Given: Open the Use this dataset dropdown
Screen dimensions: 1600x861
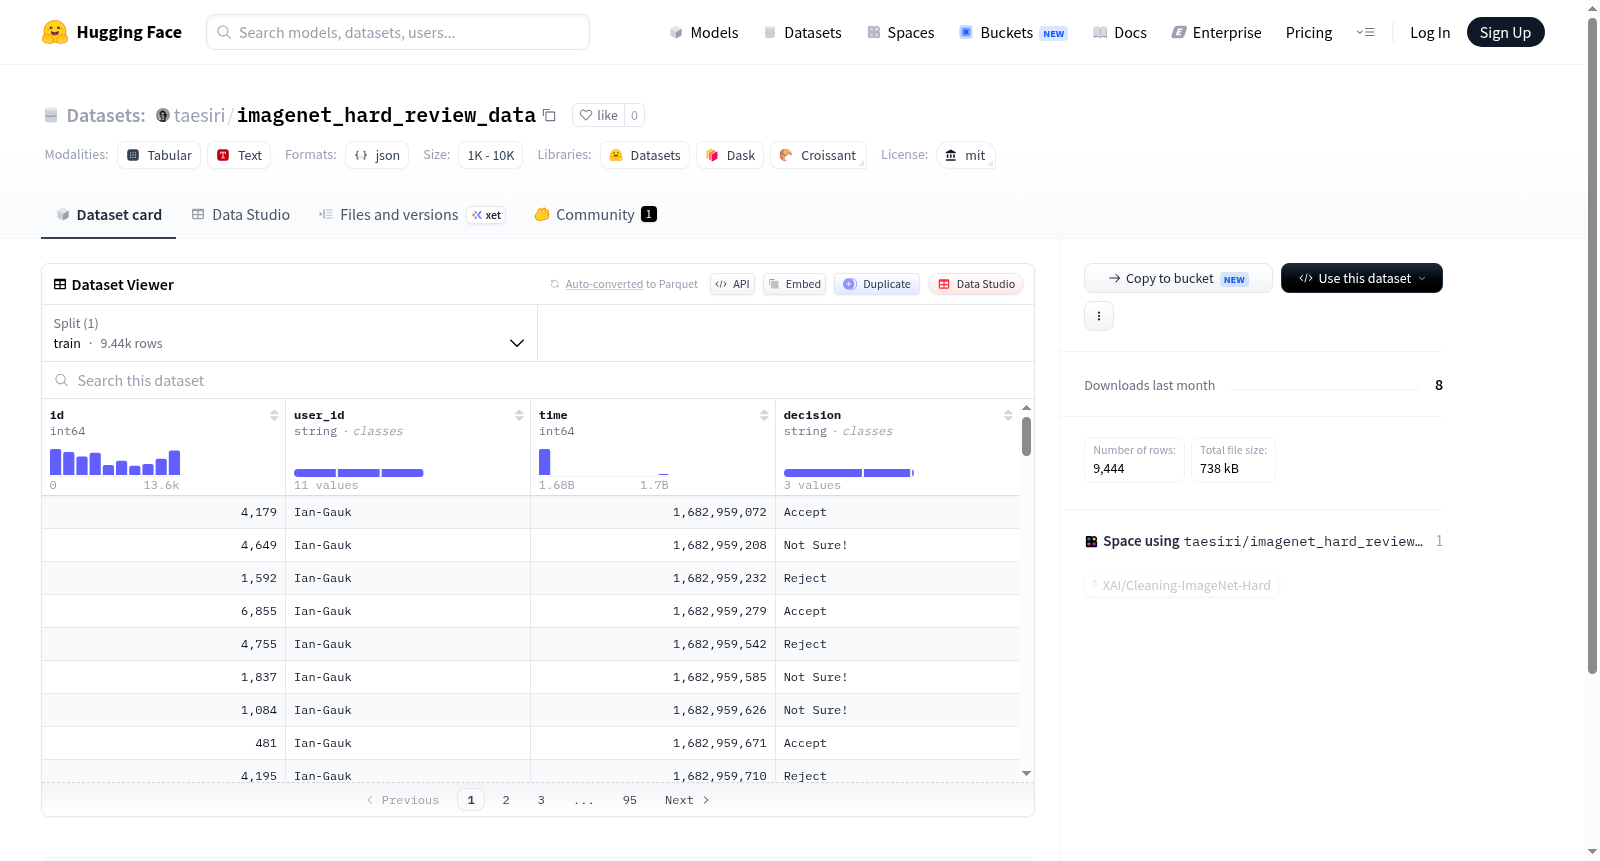Looking at the screenshot, I should [1362, 278].
